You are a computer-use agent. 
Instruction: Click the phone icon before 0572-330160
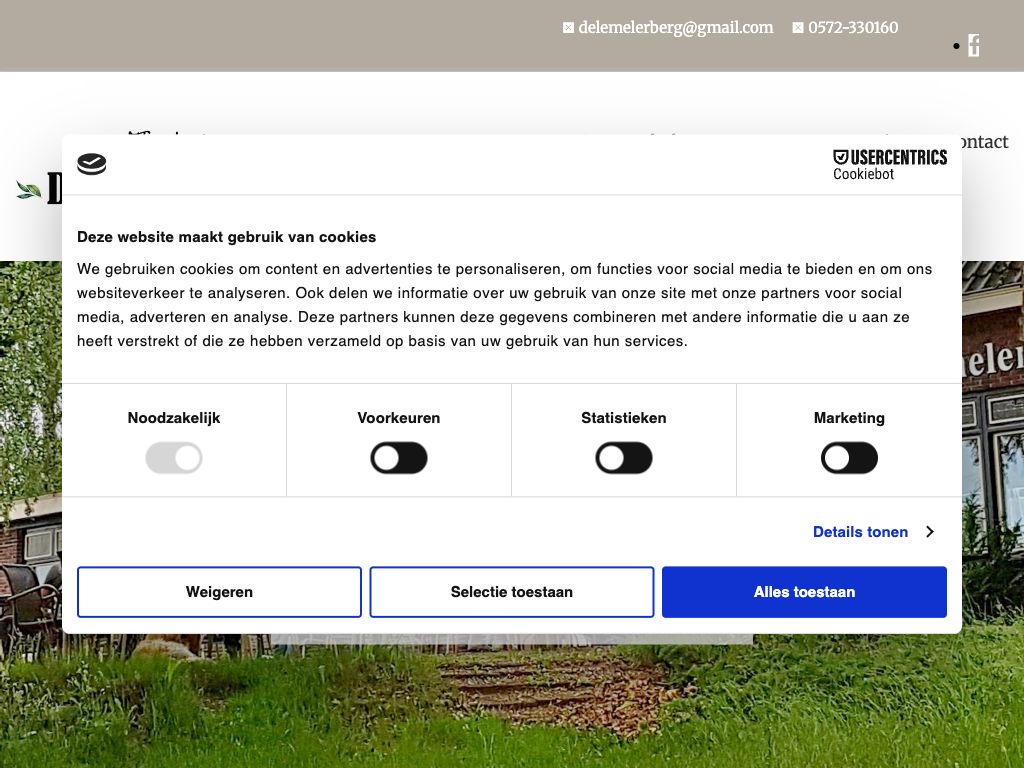[x=798, y=28]
